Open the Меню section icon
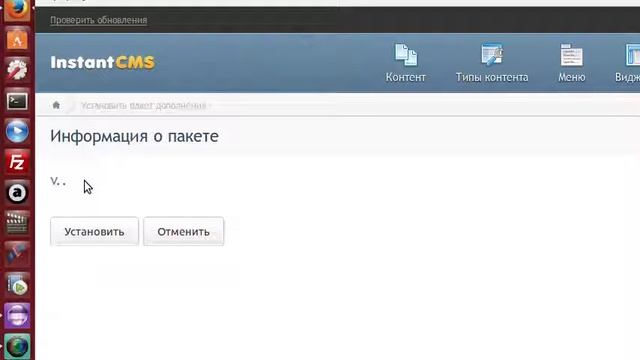Image resolution: width=640 pixels, height=360 pixels. point(571,55)
